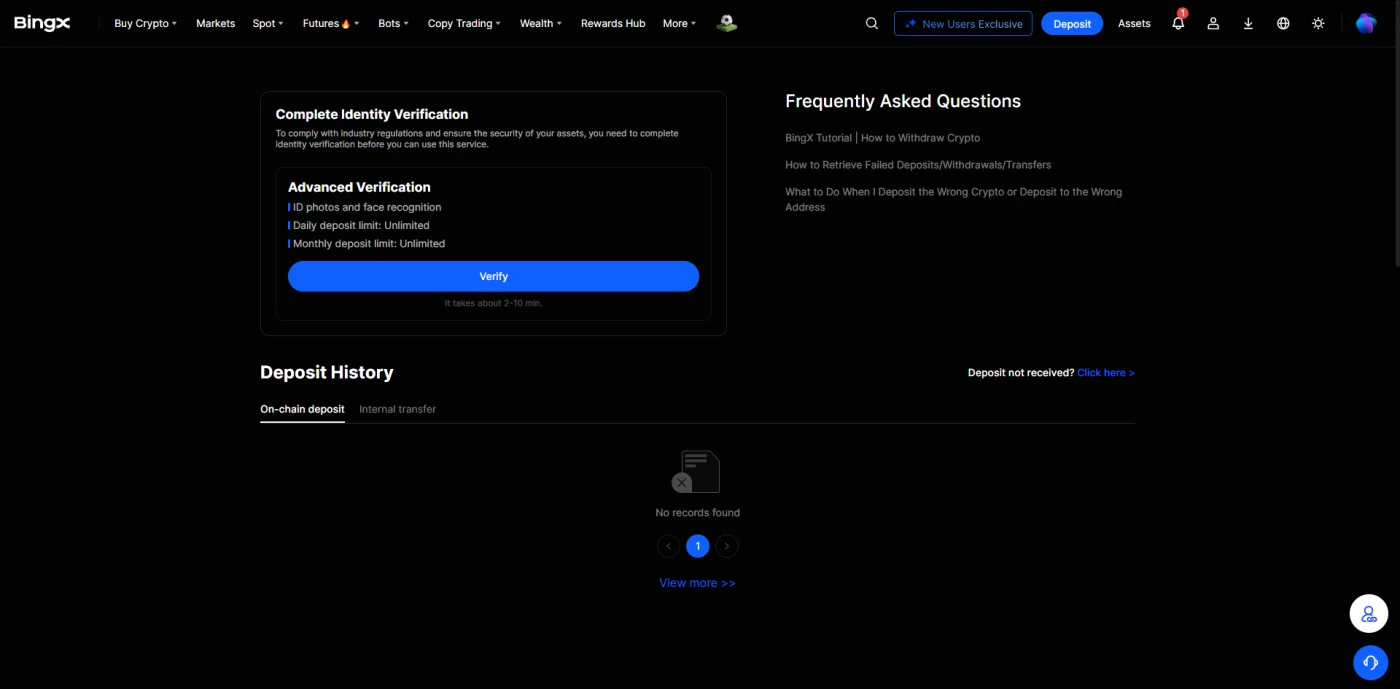Open the notifications bell icon
Screen dimensions: 1400x689
click(1178, 23)
